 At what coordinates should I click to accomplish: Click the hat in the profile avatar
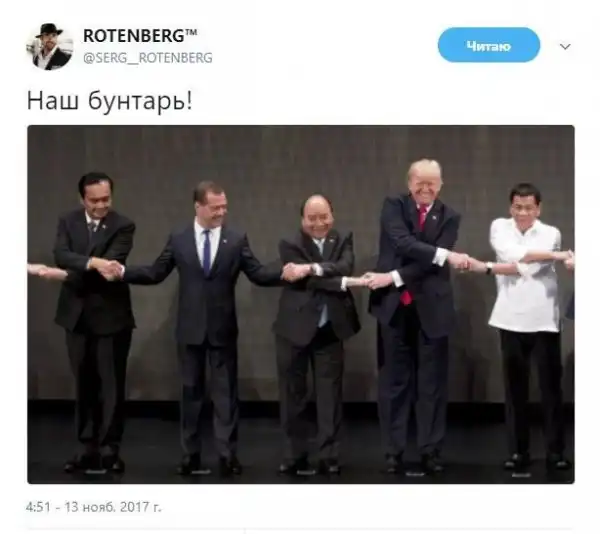click(x=50, y=30)
